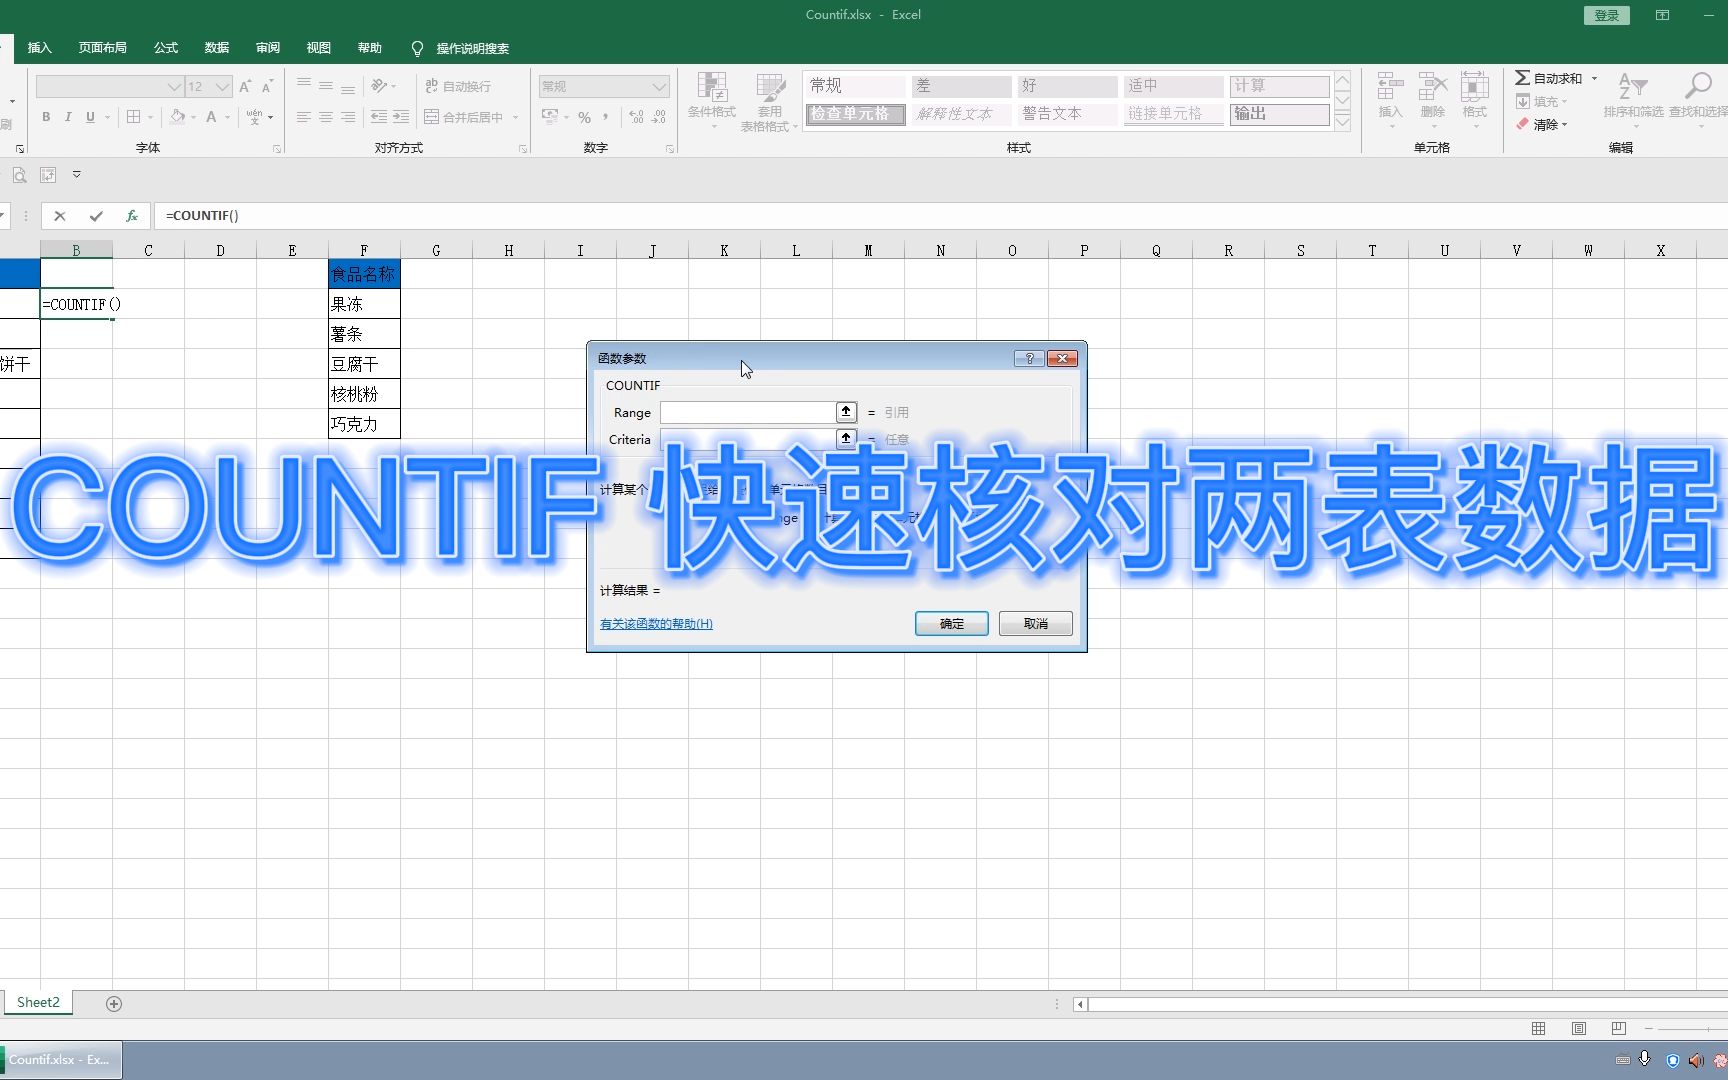Click the fx insert function icon
This screenshot has width=1728, height=1080.
(132, 216)
